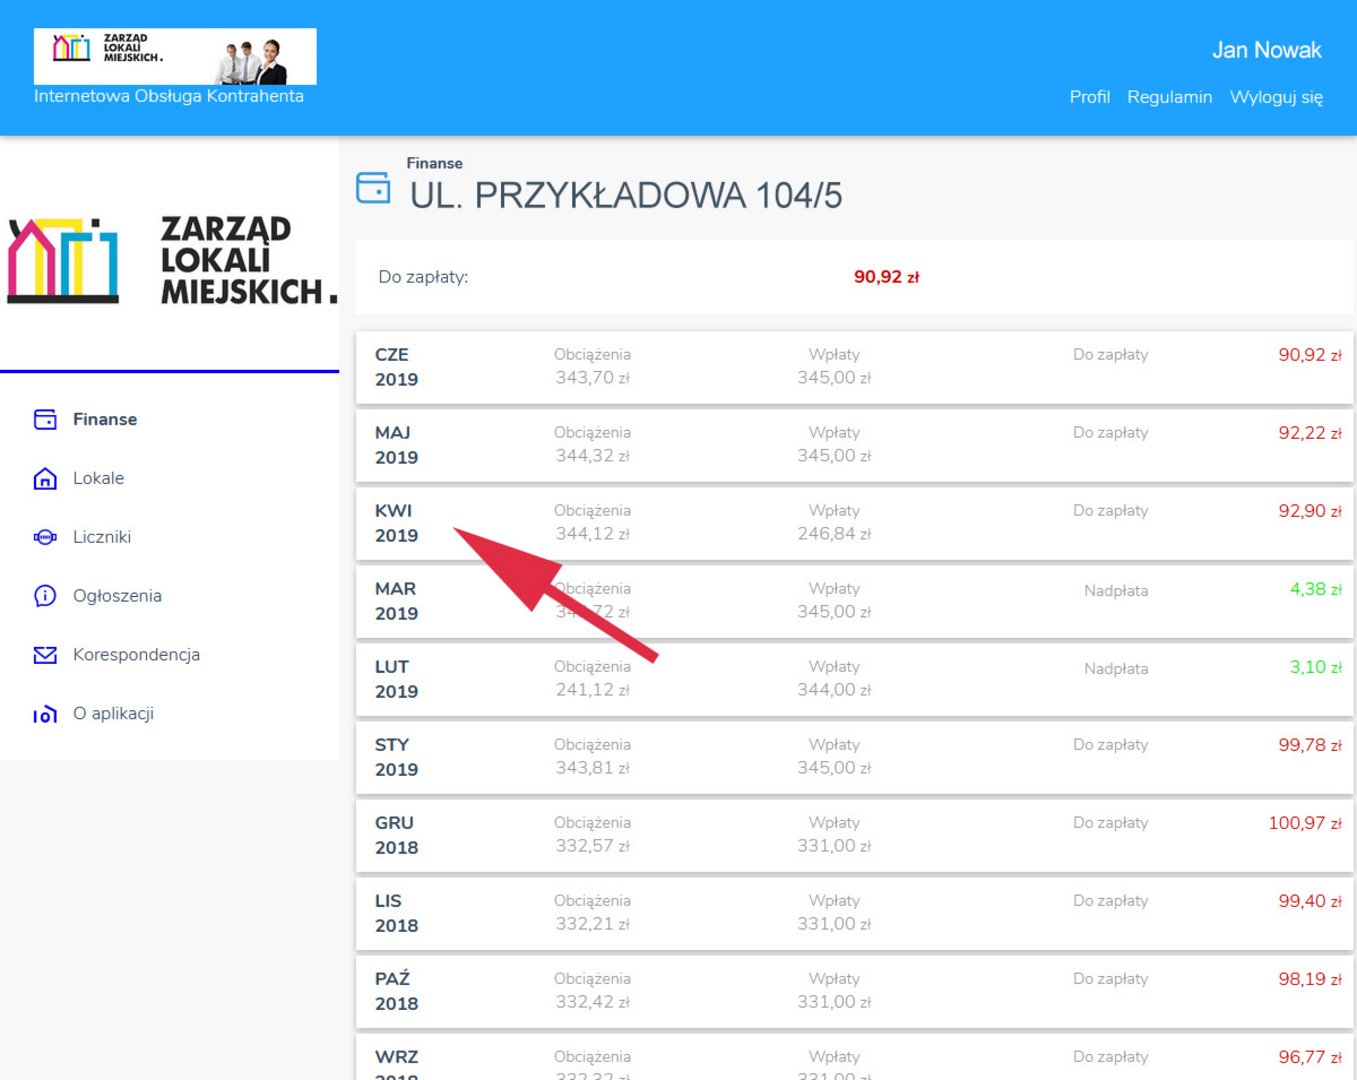Open the Profil link
Viewport: 1357px width, 1080px height.
point(1089,97)
